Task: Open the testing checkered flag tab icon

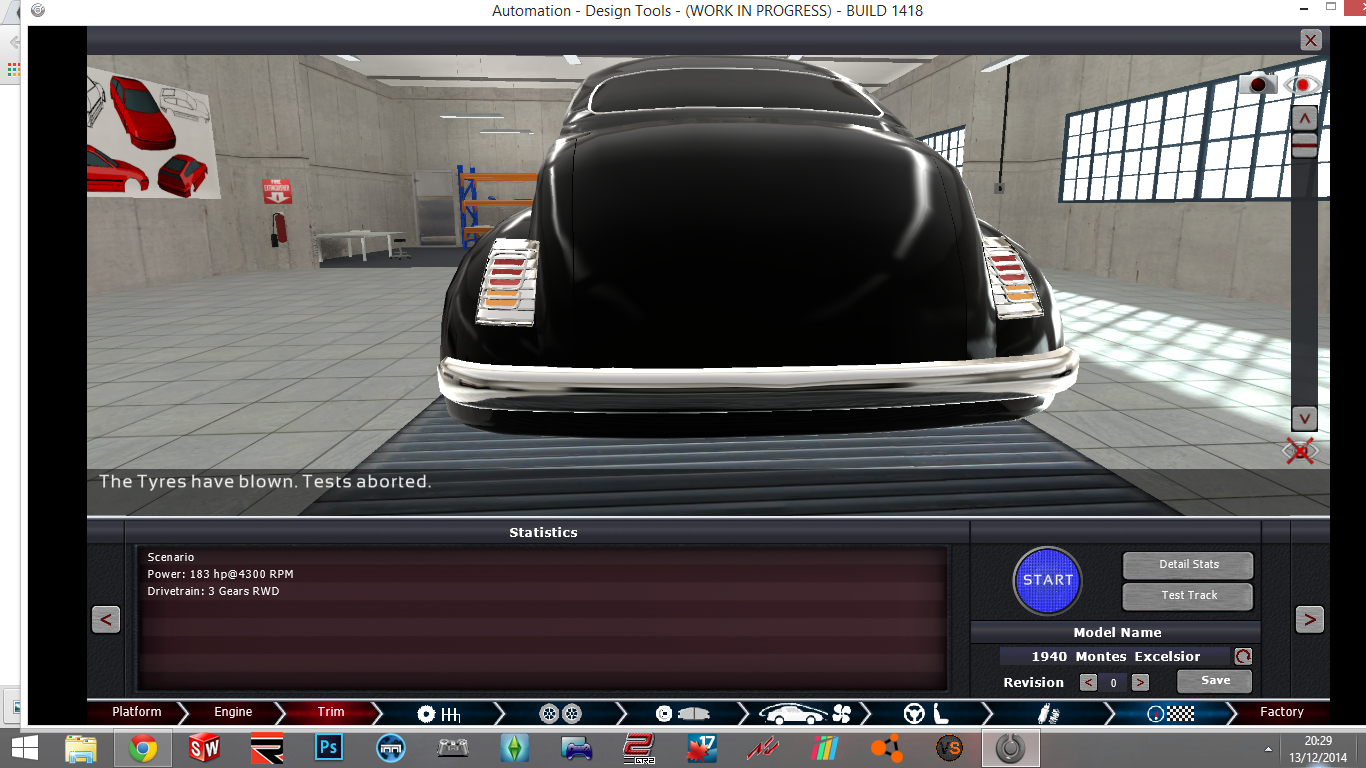Action: pyautogui.click(x=1170, y=713)
